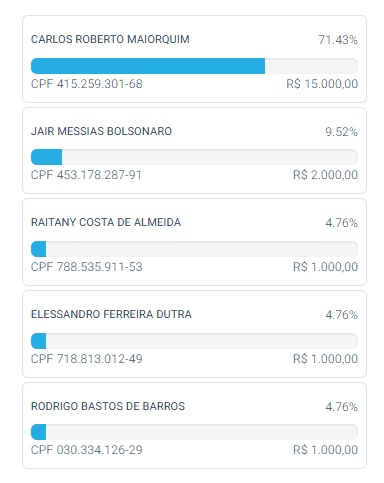The width and height of the screenshot is (384, 483).
Task: Select Elessandro's R$ 1.000,00 amount
Action: tap(325, 359)
